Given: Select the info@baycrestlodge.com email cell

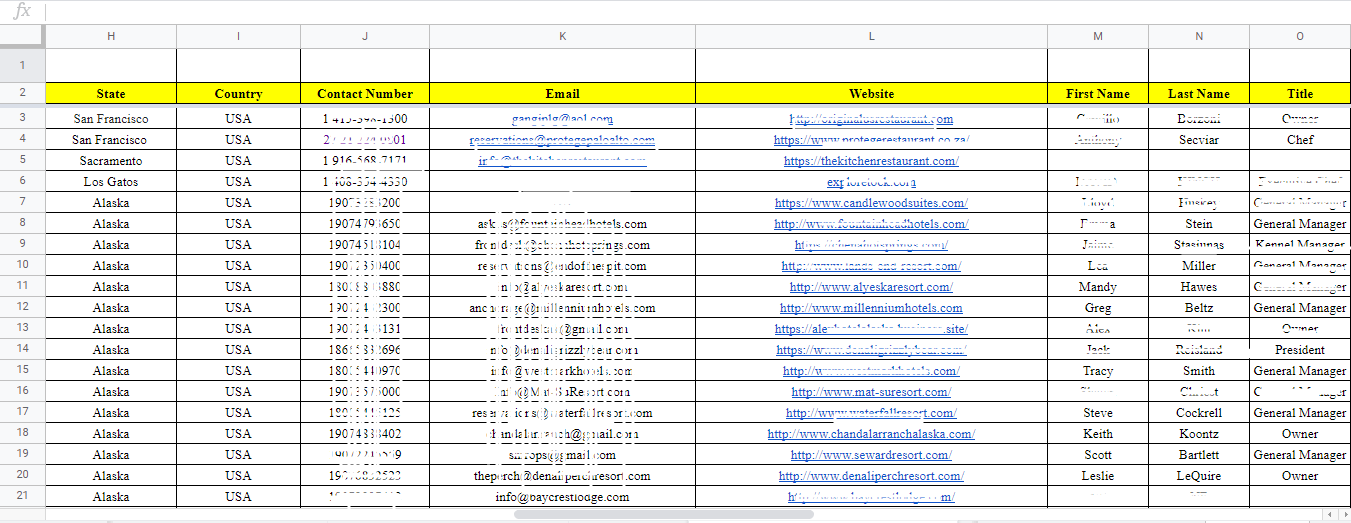Looking at the screenshot, I should (x=562, y=497).
